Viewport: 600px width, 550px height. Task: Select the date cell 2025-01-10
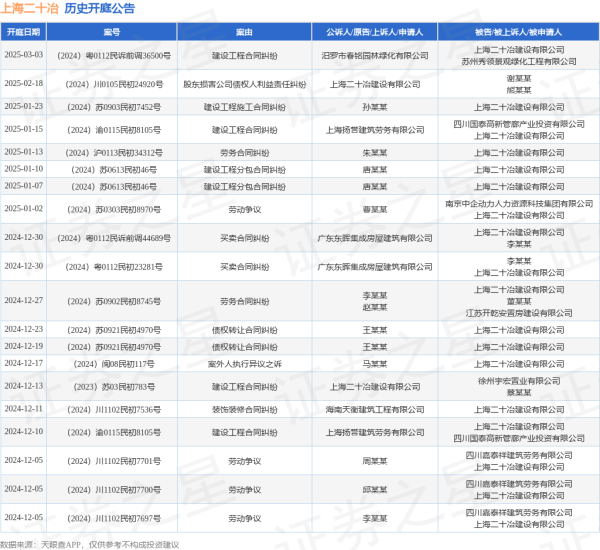pos(23,169)
